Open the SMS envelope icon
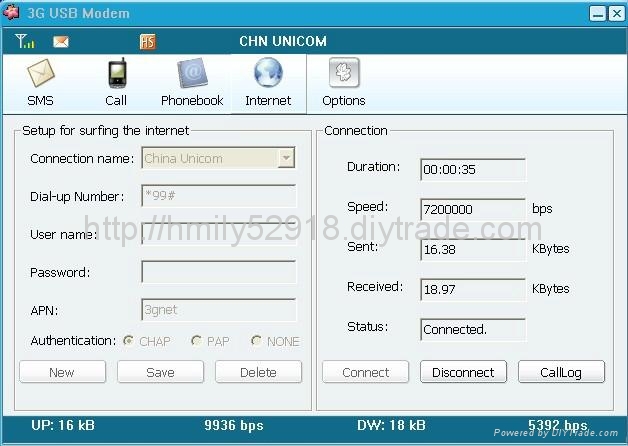The height and width of the screenshot is (446, 628). click(x=40, y=73)
